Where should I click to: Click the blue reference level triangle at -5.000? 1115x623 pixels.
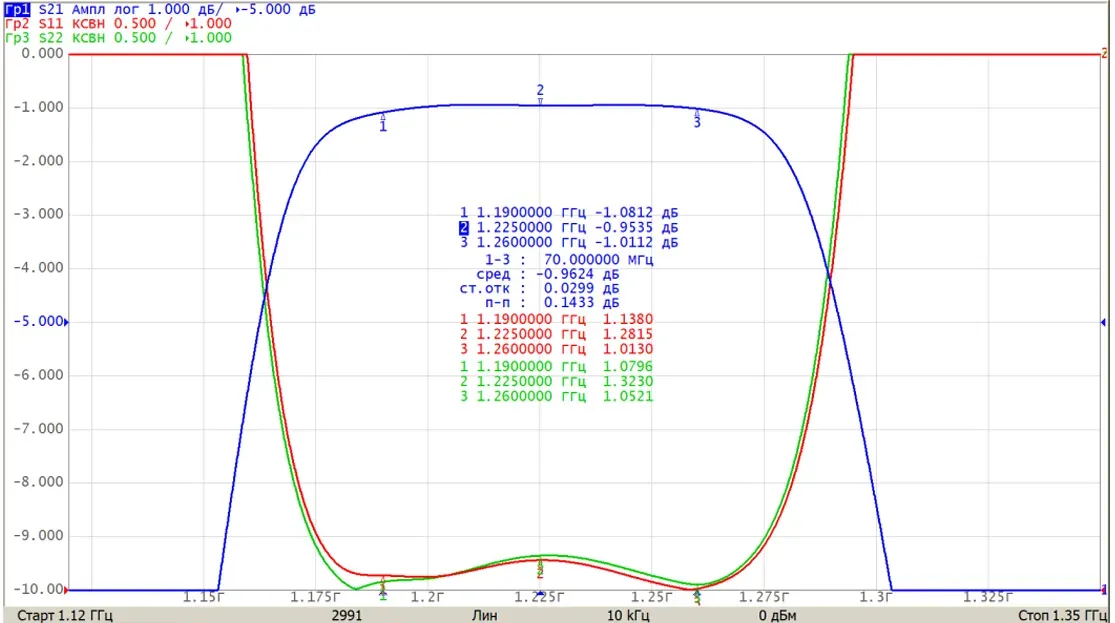coord(67,322)
